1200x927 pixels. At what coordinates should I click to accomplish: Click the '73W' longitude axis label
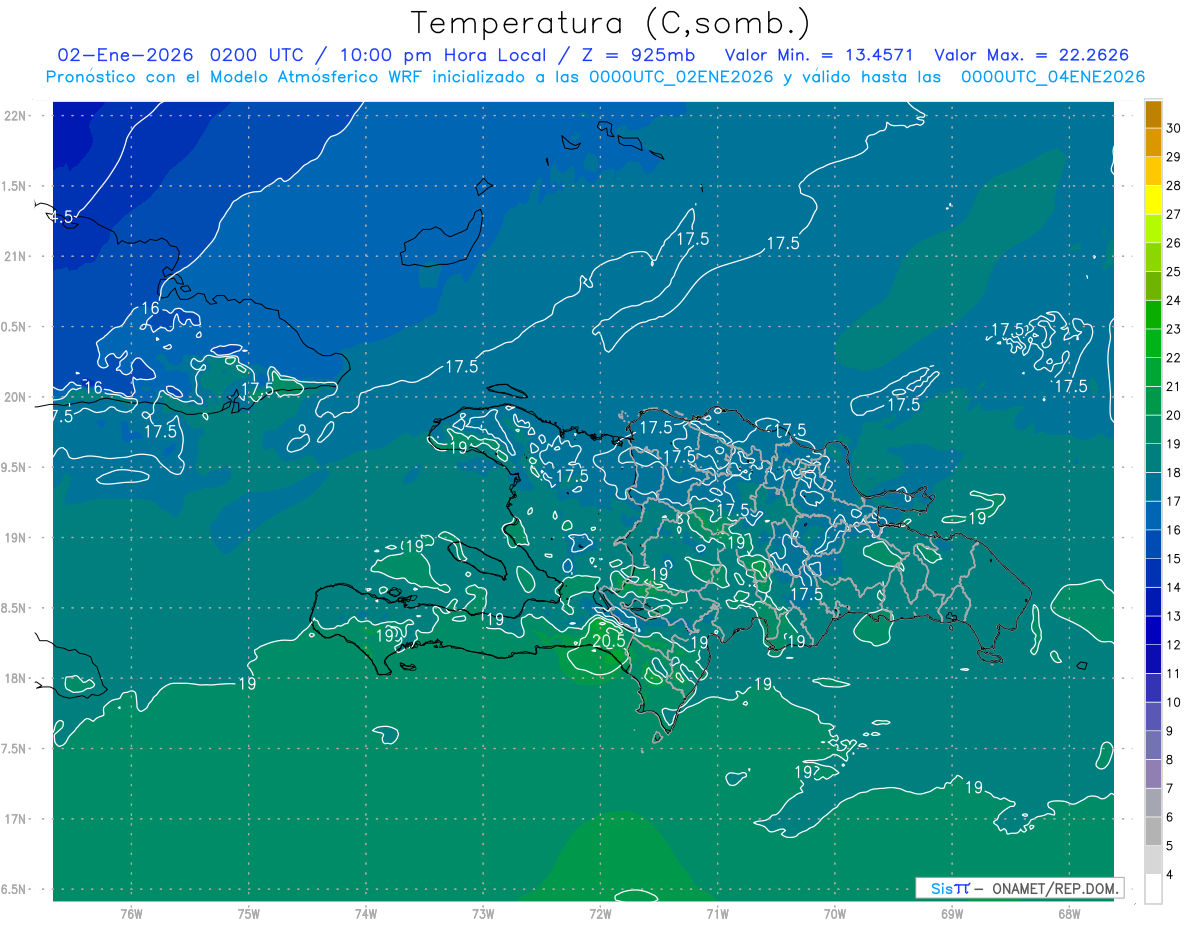tap(483, 913)
